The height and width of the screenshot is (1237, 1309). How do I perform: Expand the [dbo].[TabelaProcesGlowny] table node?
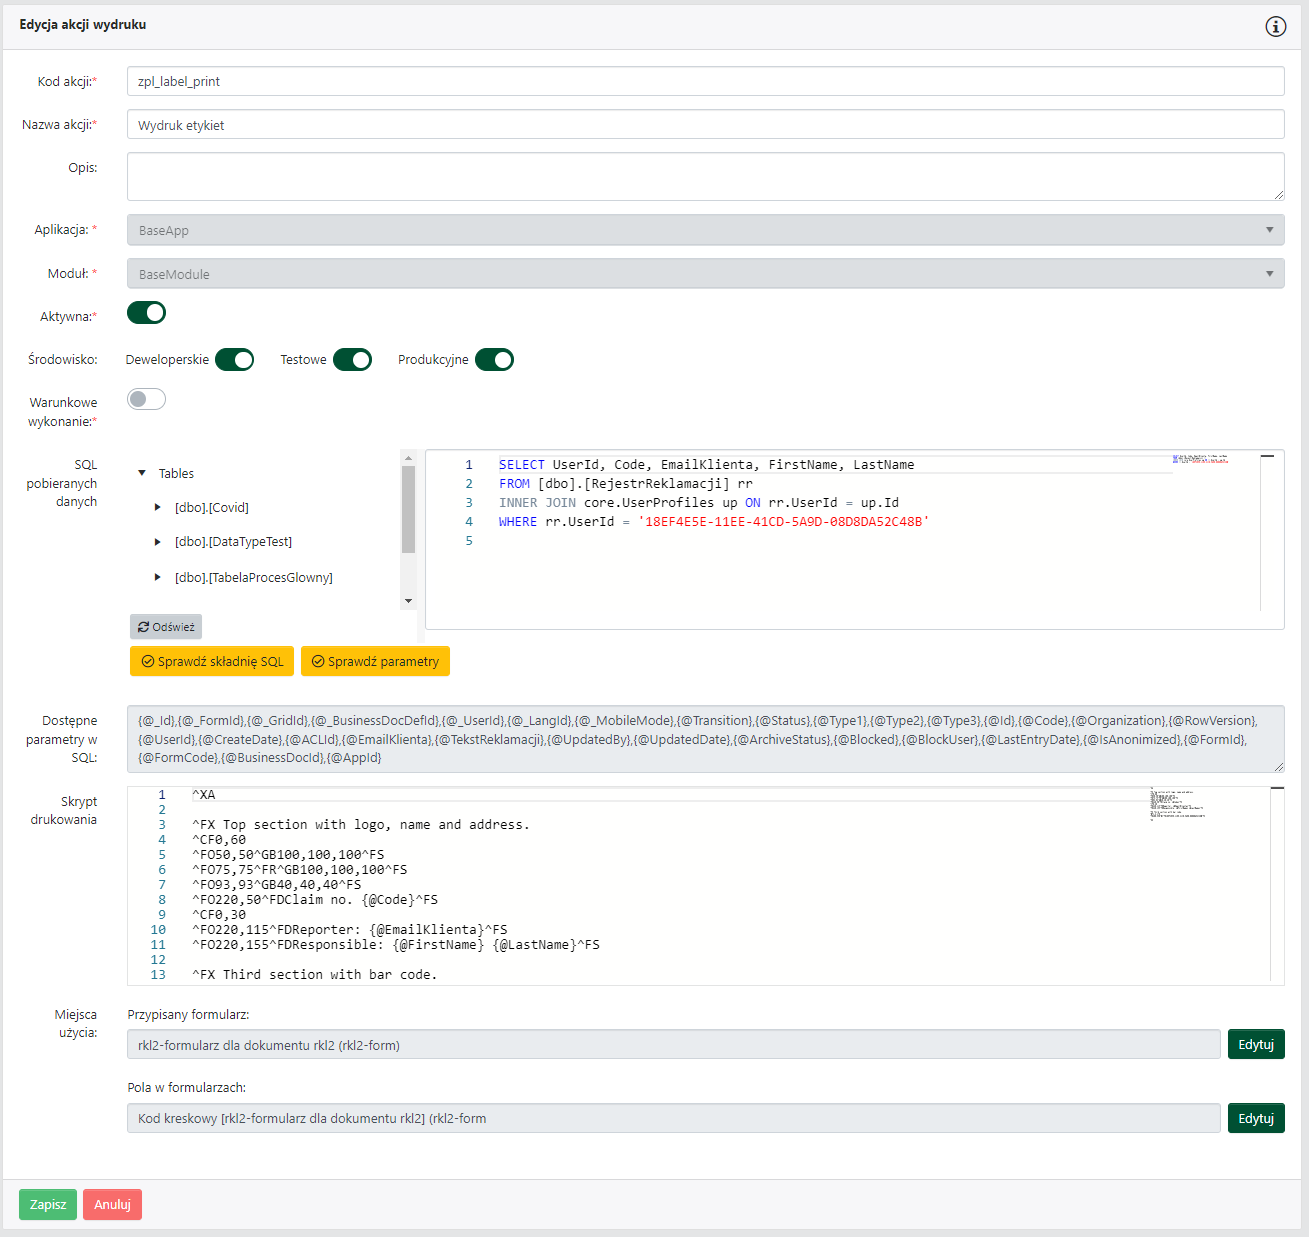pyautogui.click(x=158, y=577)
